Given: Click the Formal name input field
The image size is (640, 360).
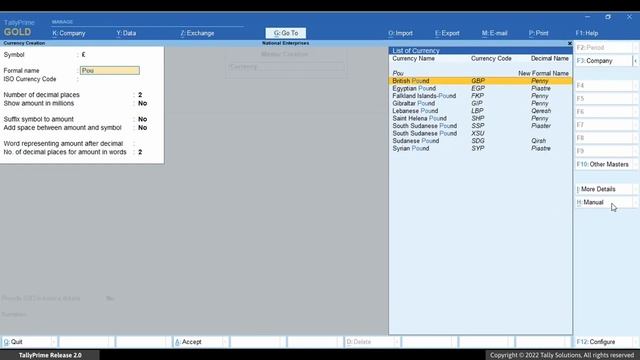Looking at the screenshot, I should (110, 71).
